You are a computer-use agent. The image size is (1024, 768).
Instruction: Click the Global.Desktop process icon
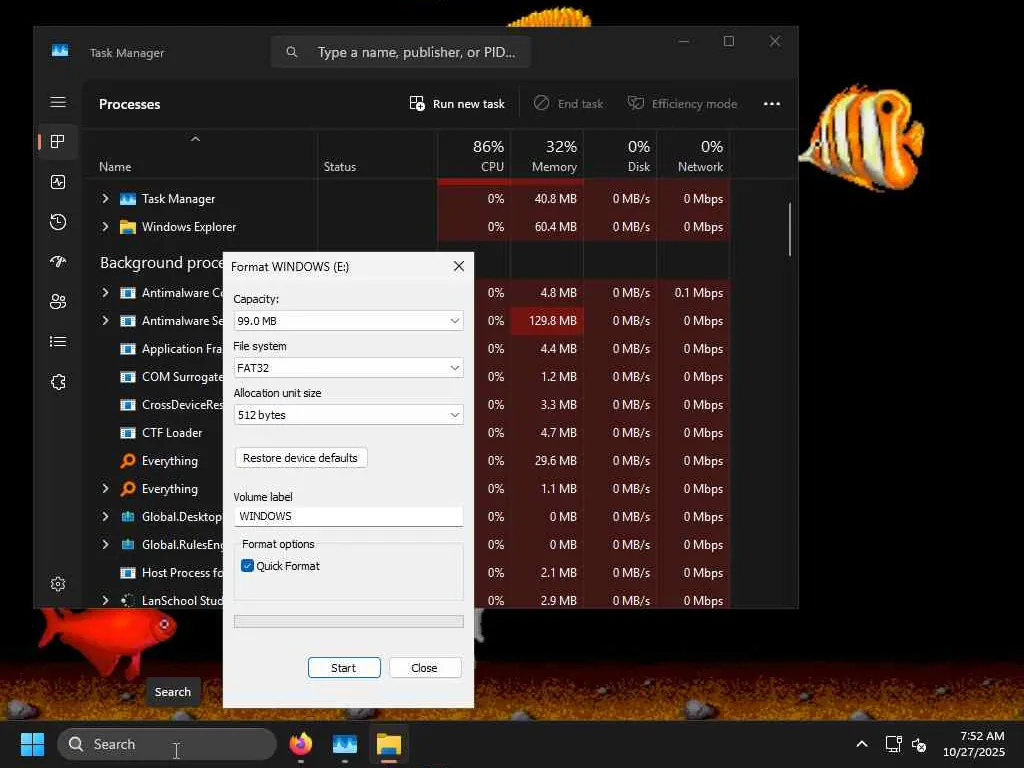click(128, 517)
